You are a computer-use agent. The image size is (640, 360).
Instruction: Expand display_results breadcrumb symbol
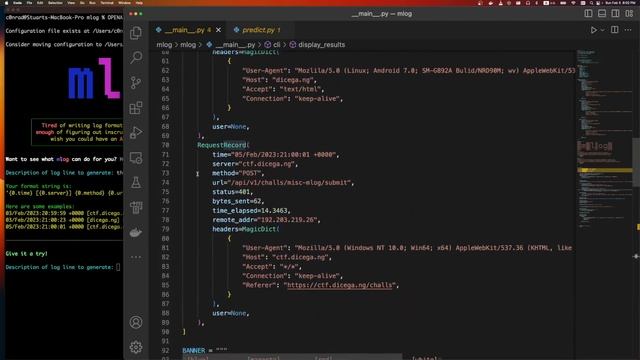tap(318, 44)
